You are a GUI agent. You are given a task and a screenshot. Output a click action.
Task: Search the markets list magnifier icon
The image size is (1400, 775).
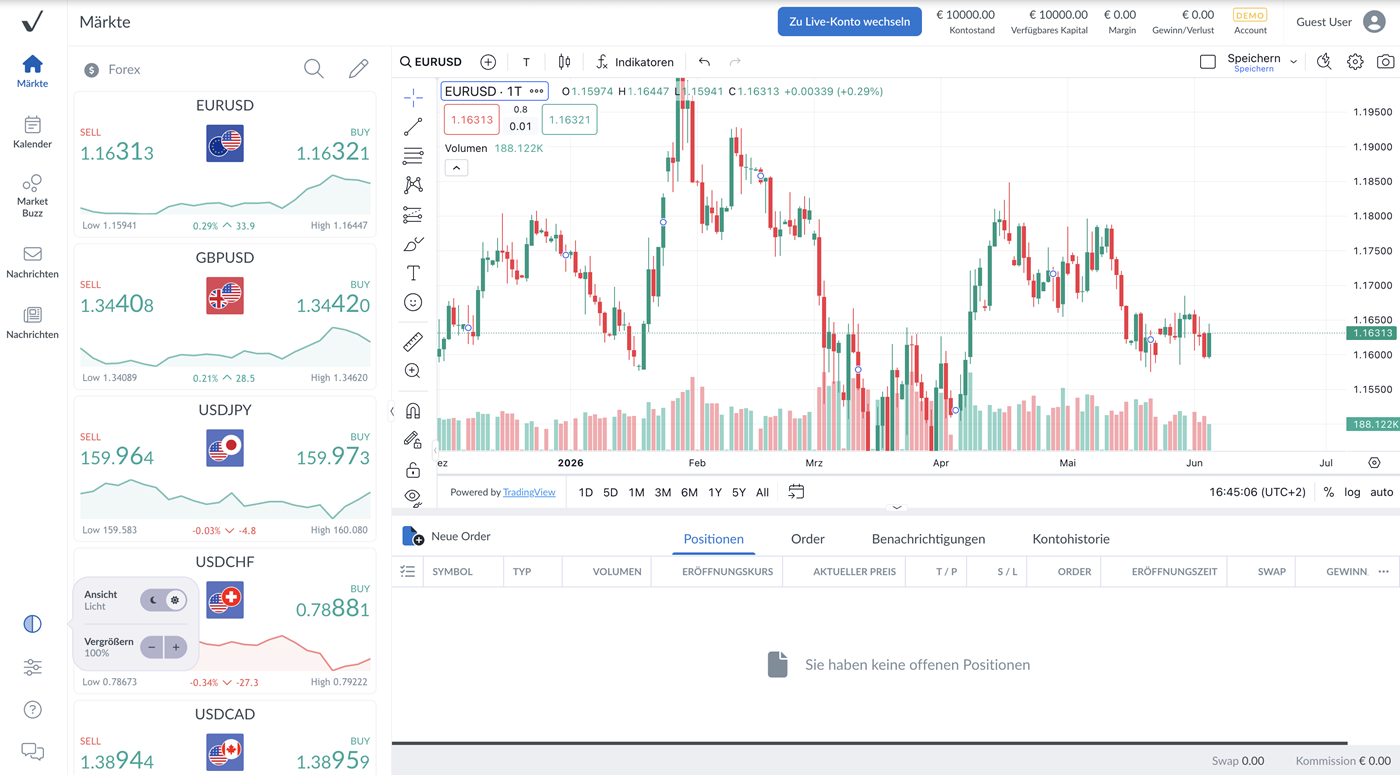[314, 69]
